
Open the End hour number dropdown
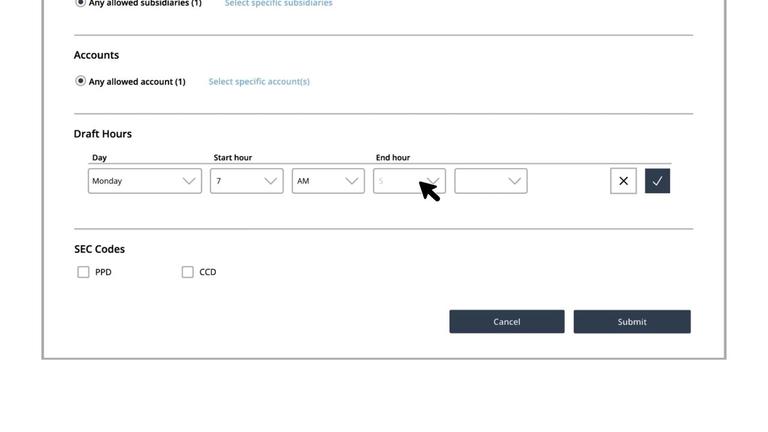(398, 181)
